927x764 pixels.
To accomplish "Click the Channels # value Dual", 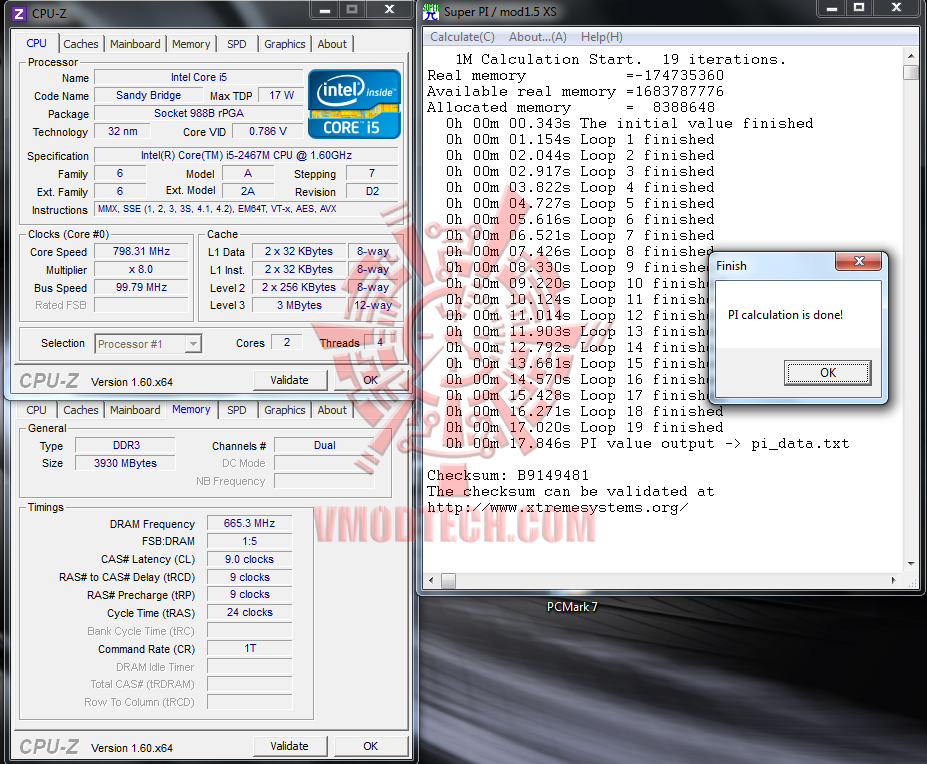I will (325, 445).
